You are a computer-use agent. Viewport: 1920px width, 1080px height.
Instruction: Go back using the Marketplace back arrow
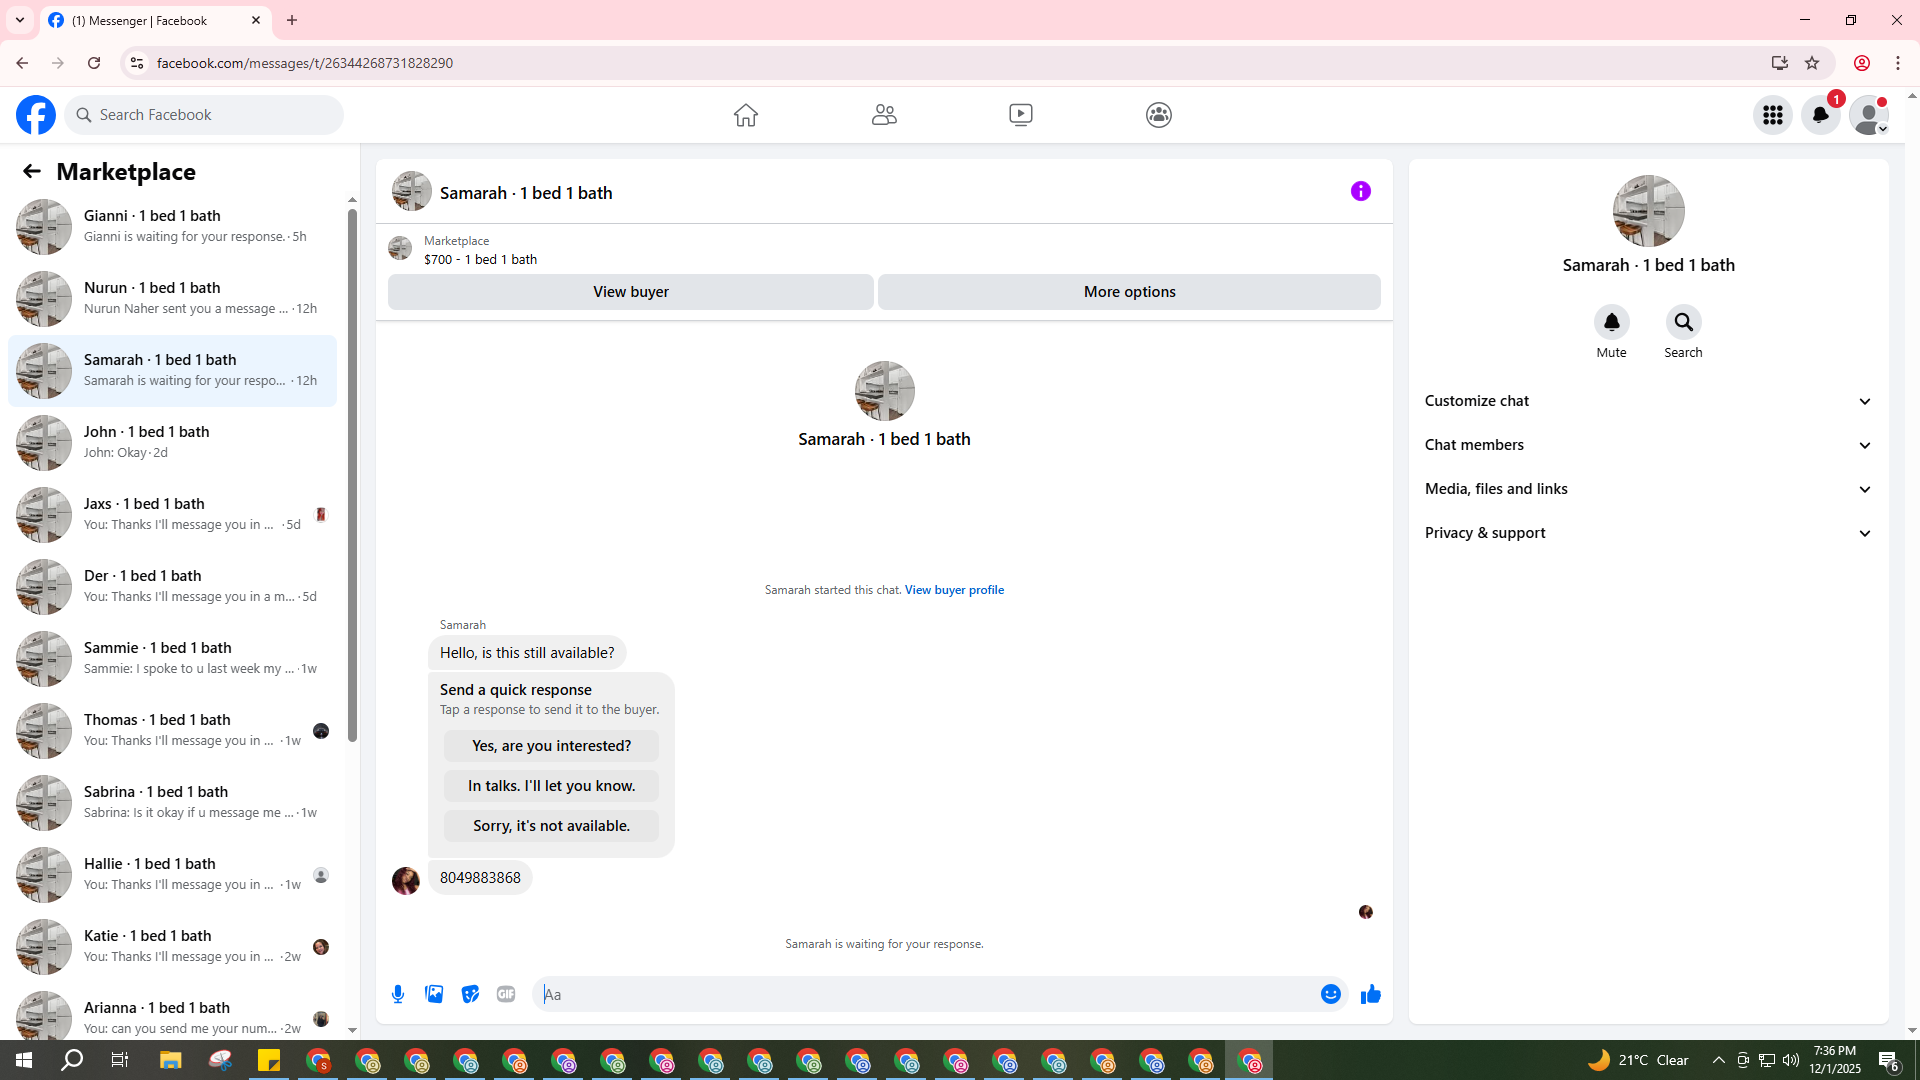[x=32, y=171]
